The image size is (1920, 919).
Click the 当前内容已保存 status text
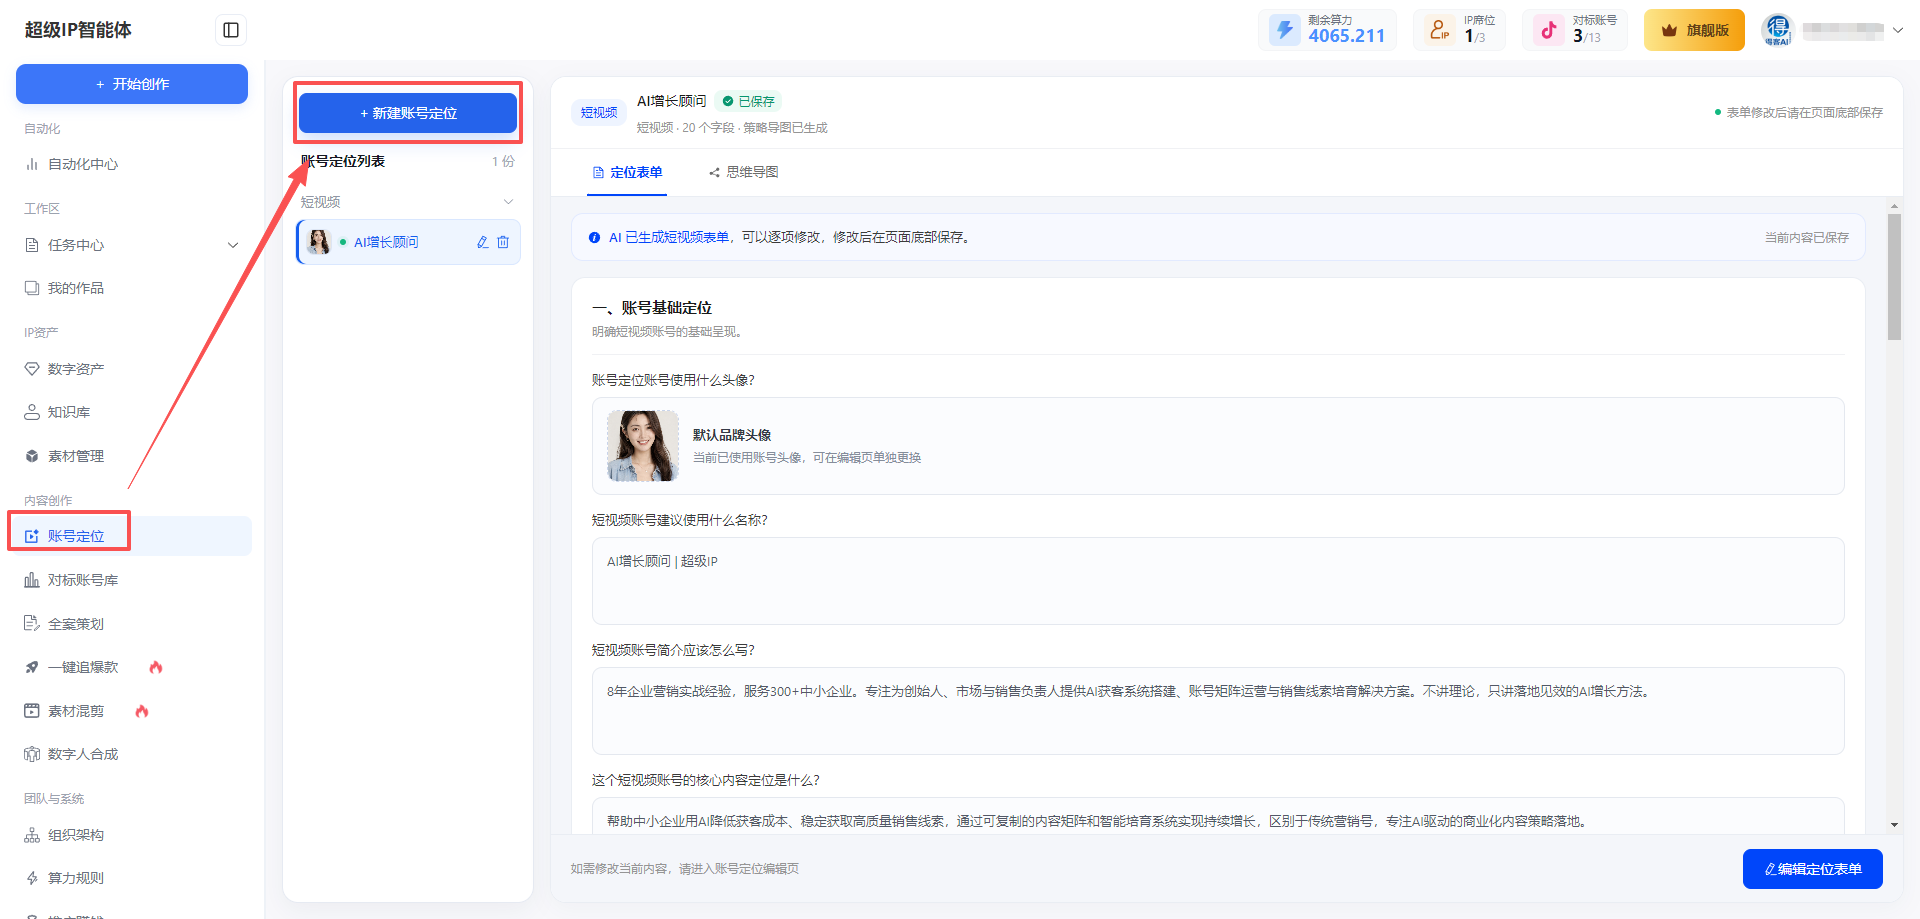coord(1806,237)
